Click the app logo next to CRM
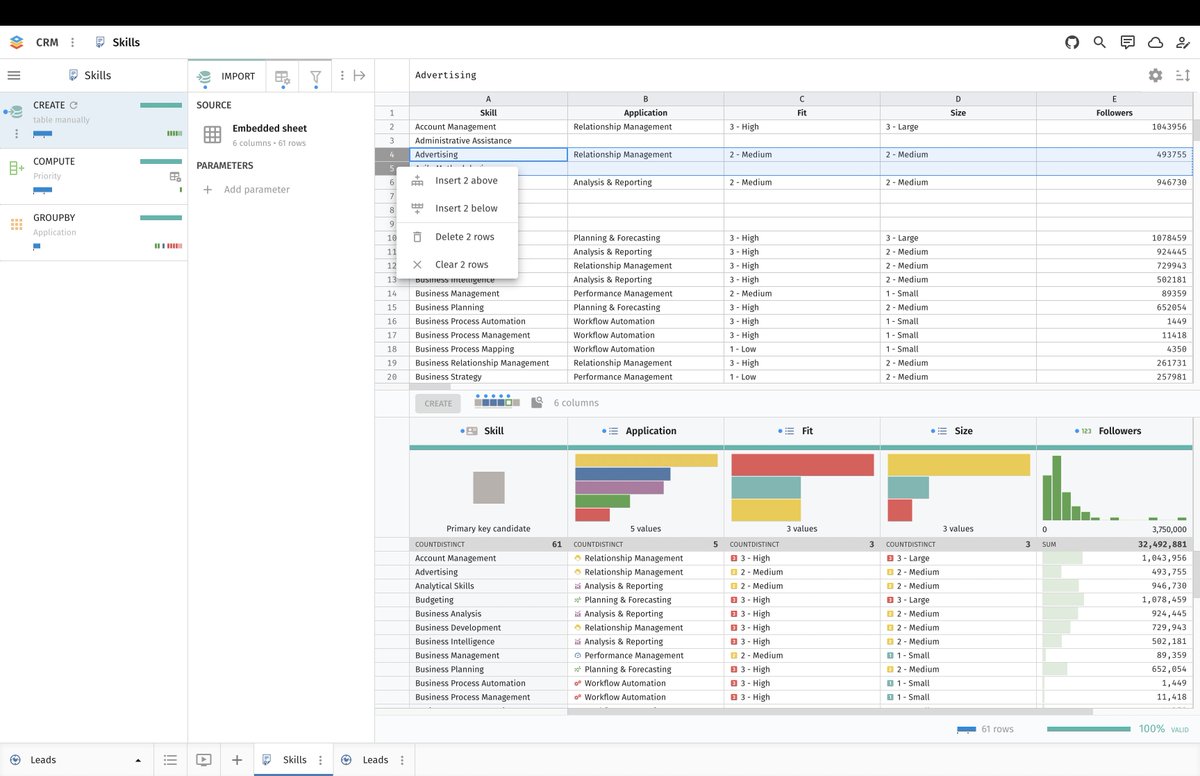Screen dimensions: 1200x776 pos(16,42)
